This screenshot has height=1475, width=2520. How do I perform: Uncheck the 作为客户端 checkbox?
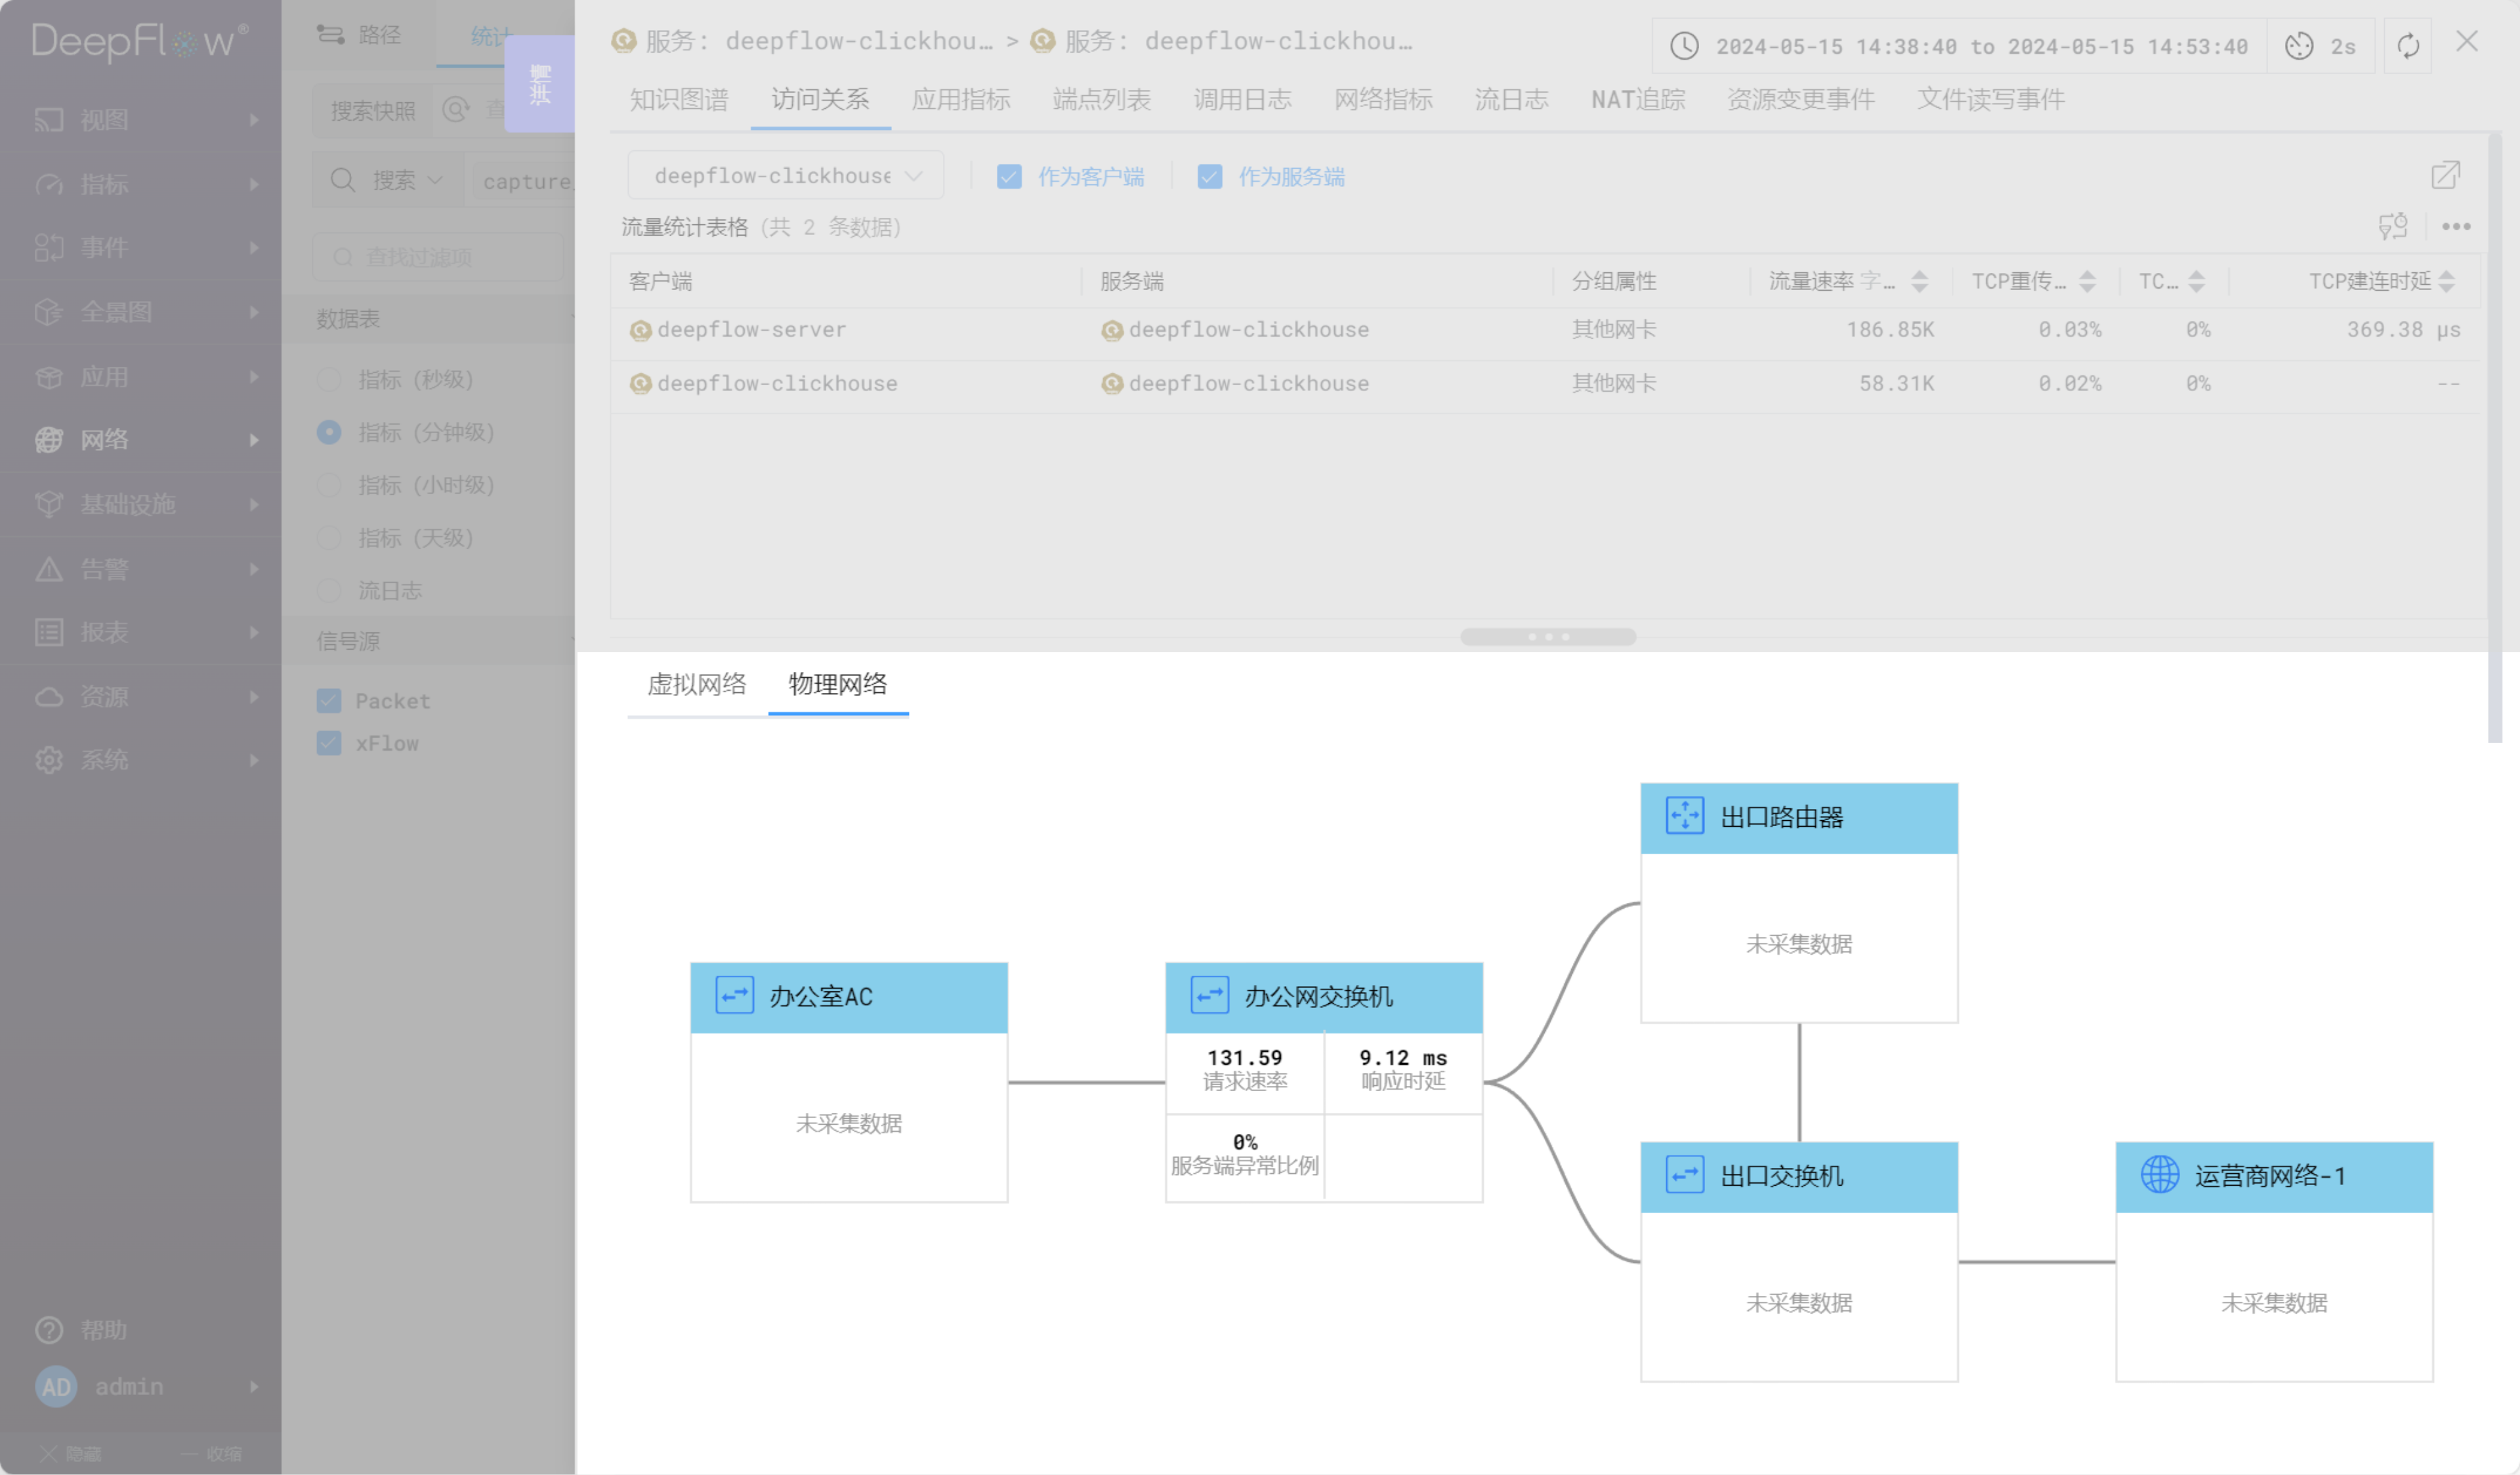1009,177
